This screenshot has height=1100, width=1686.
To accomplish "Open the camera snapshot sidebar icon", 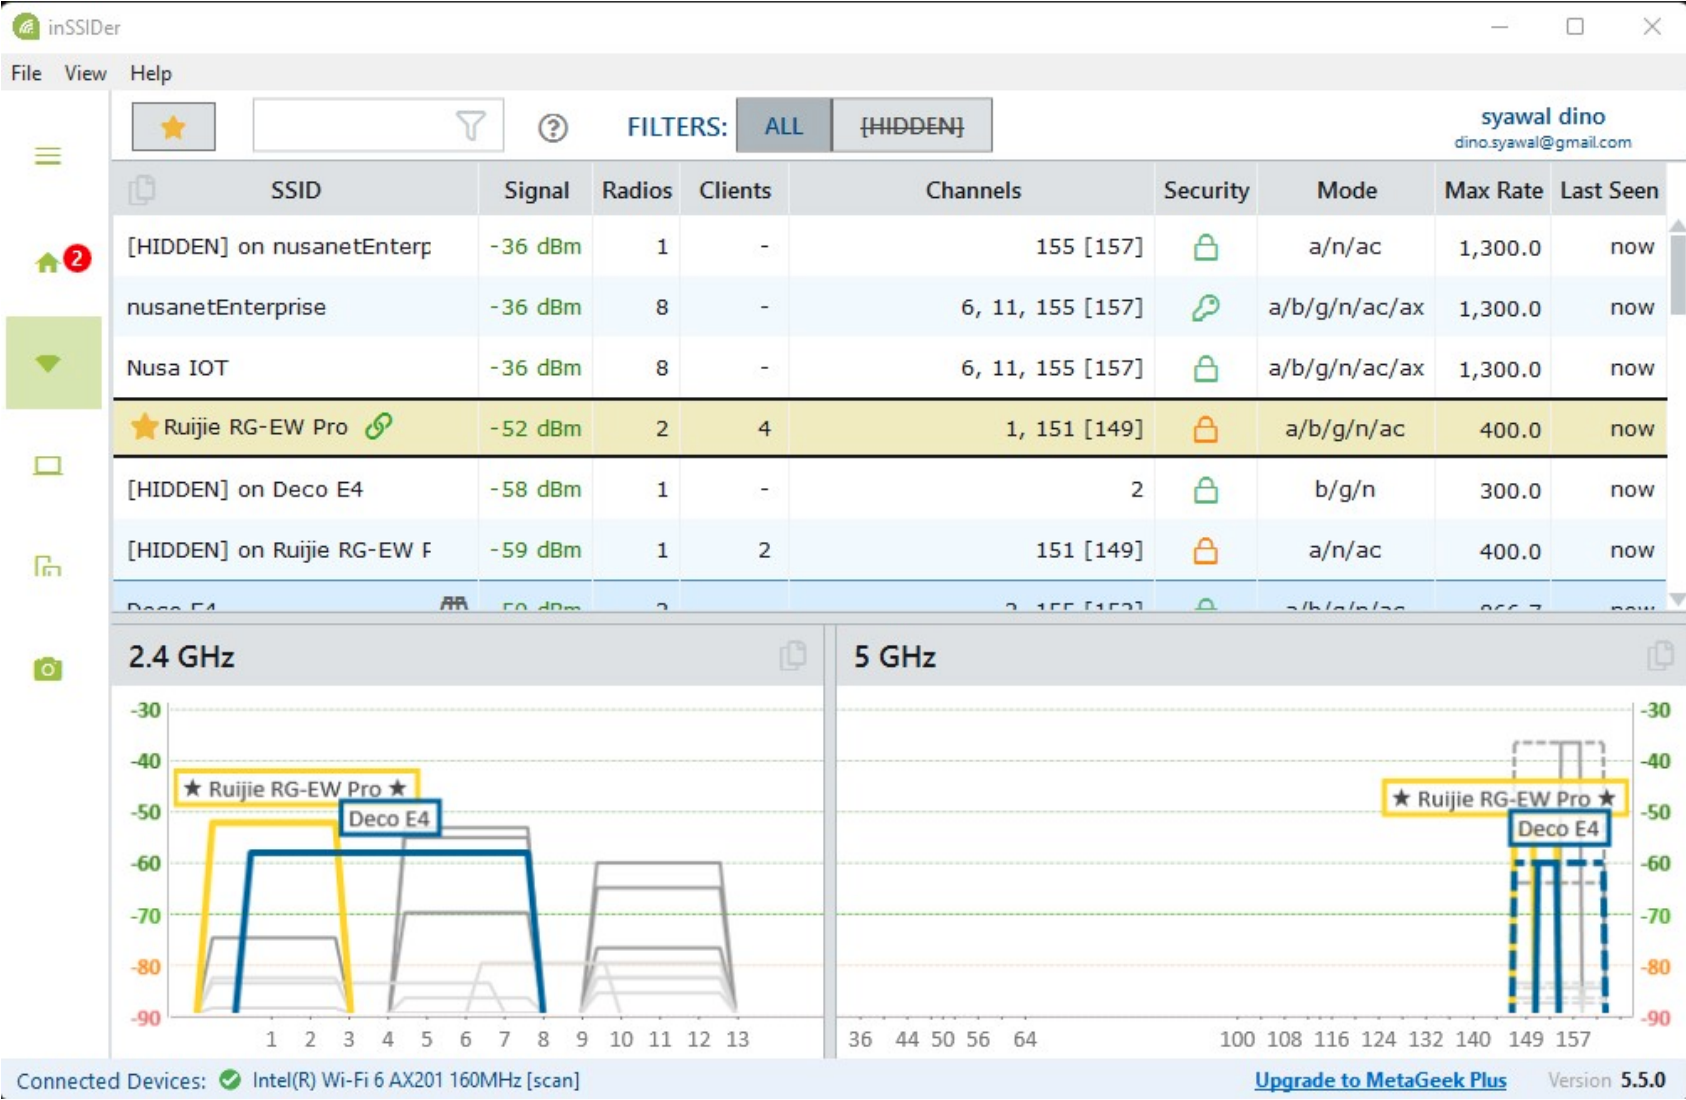I will pyautogui.click(x=48, y=669).
